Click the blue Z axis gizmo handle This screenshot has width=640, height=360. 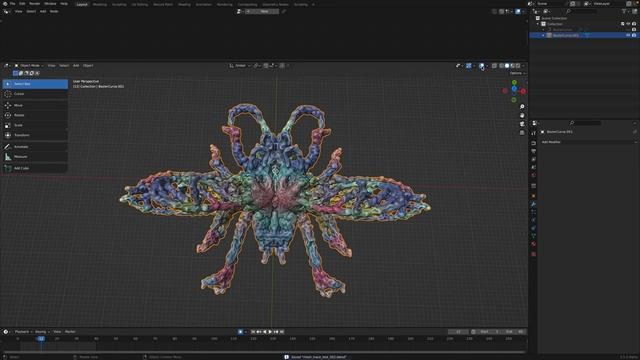pyautogui.click(x=514, y=89)
